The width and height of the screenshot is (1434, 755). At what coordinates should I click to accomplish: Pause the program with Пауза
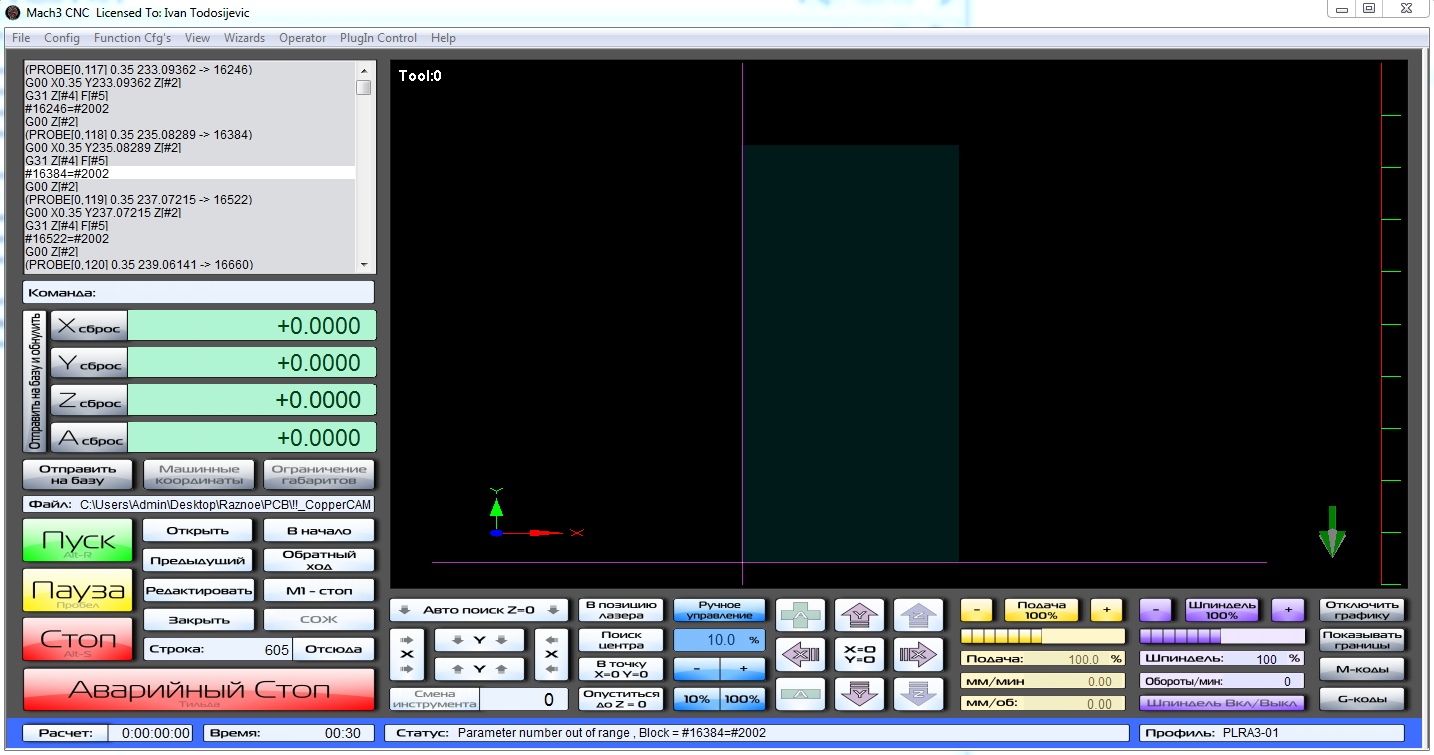[x=77, y=590]
